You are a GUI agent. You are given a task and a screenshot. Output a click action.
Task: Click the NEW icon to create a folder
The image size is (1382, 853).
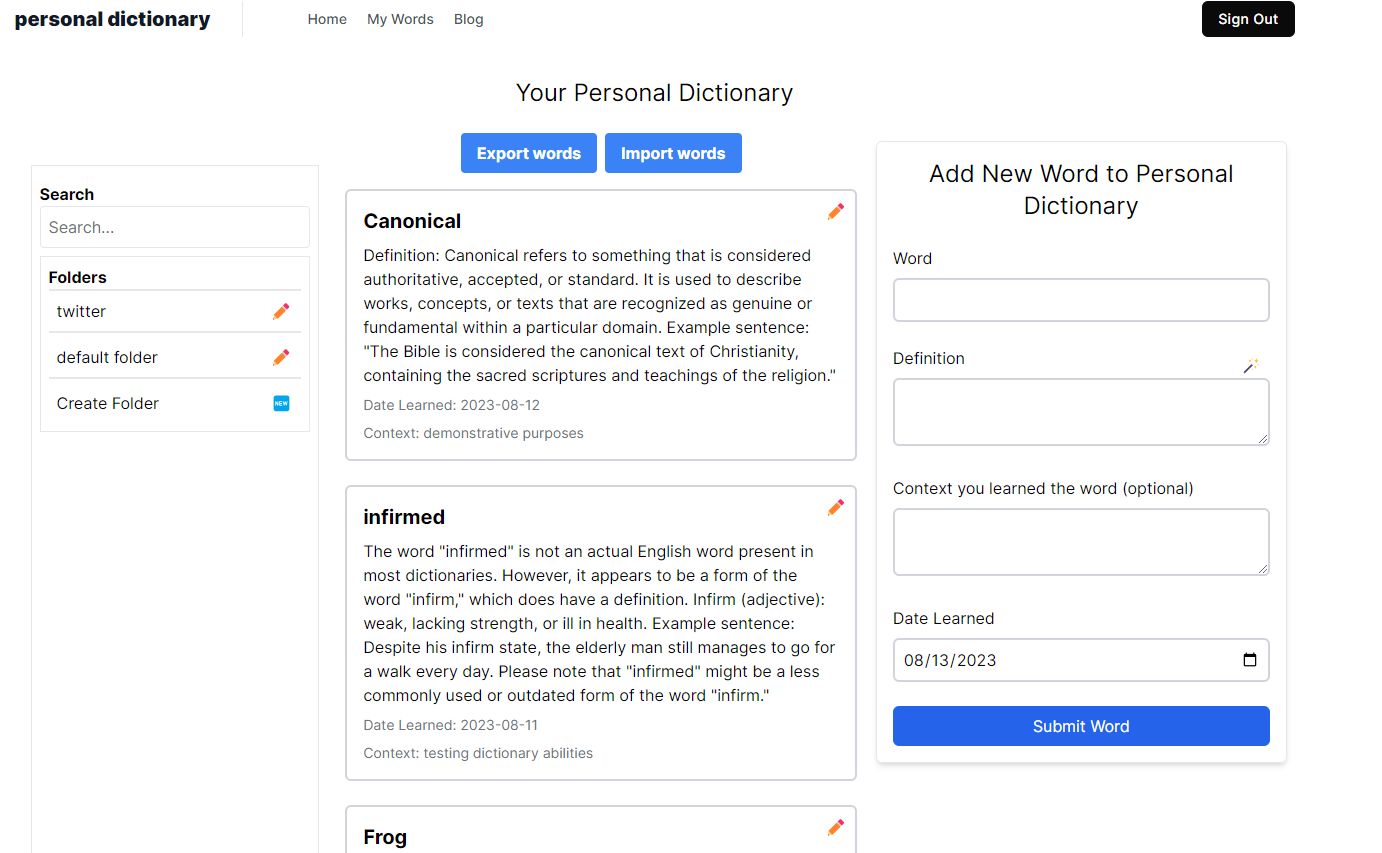[x=282, y=403]
